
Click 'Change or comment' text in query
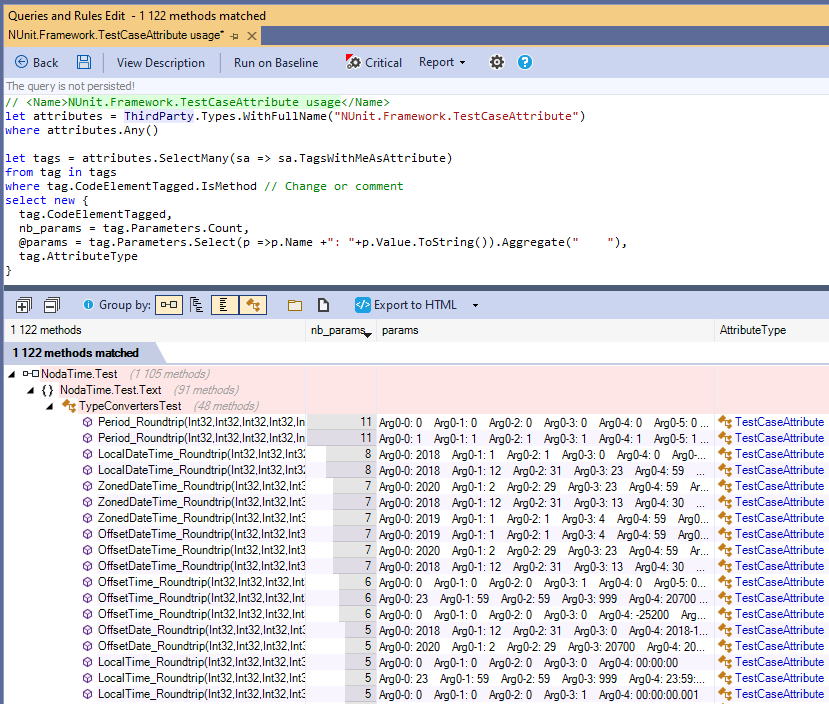pos(344,186)
